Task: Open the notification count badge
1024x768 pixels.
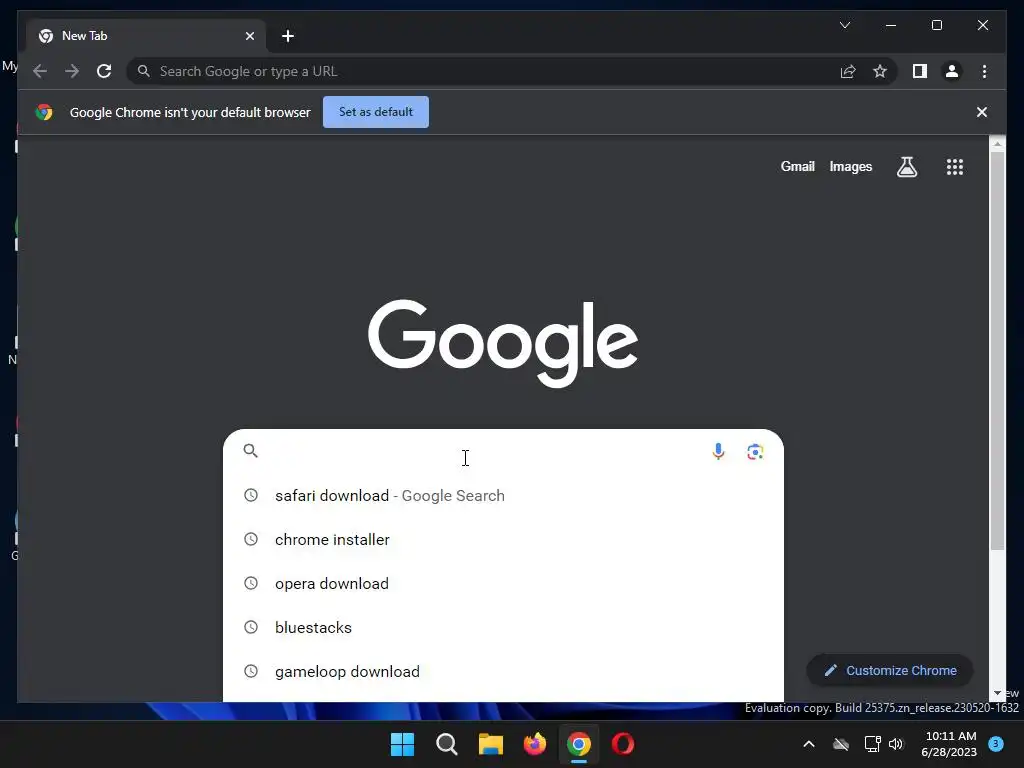Action: click(996, 743)
